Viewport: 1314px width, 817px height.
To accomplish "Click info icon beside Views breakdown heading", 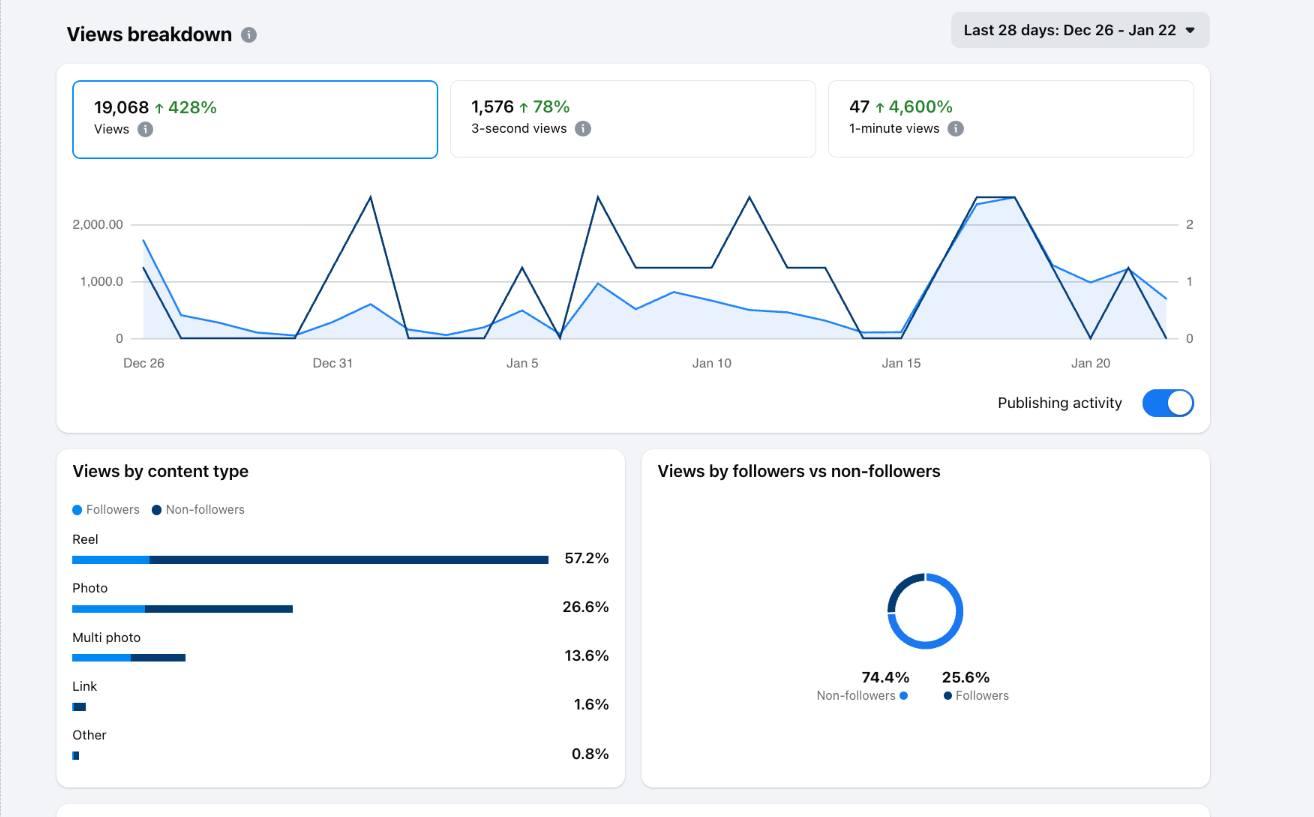I will [249, 35].
